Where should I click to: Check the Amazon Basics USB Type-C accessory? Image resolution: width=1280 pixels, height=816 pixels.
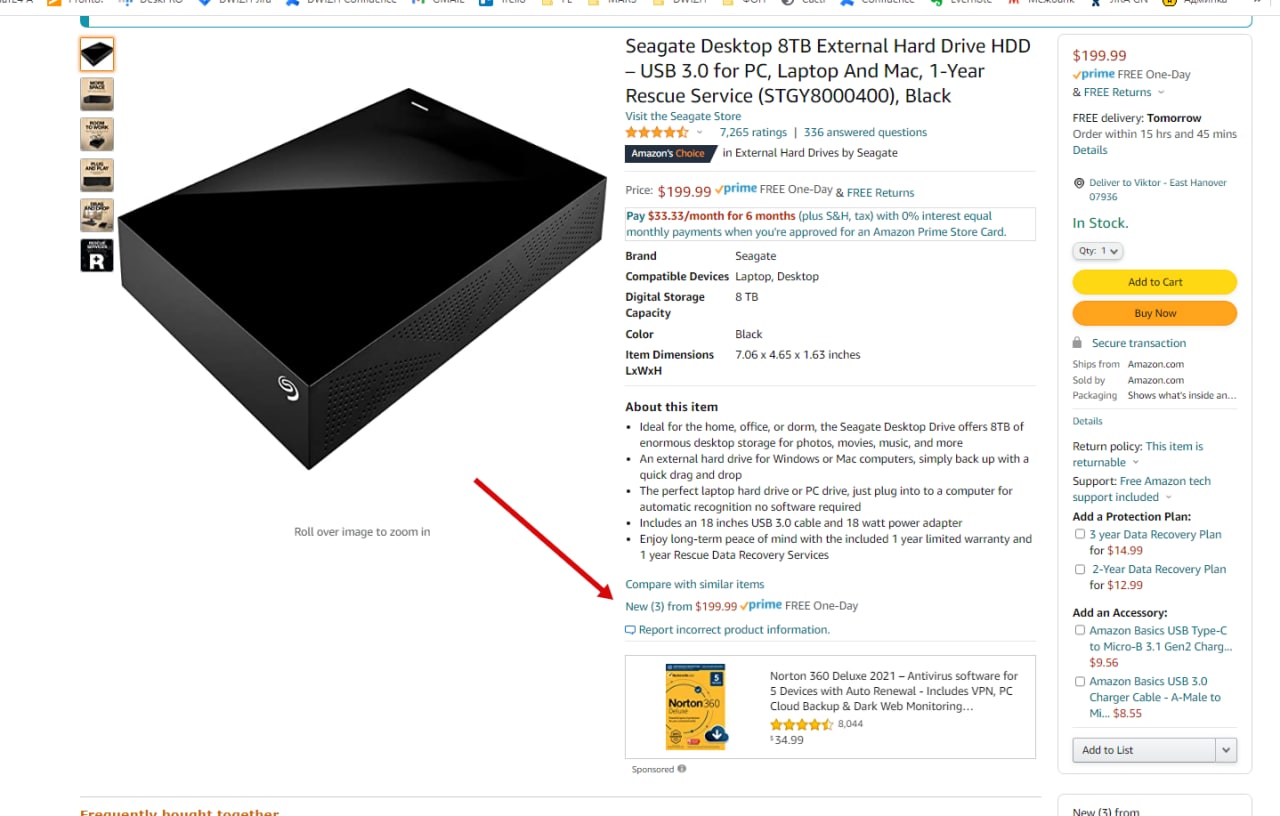(x=1080, y=630)
